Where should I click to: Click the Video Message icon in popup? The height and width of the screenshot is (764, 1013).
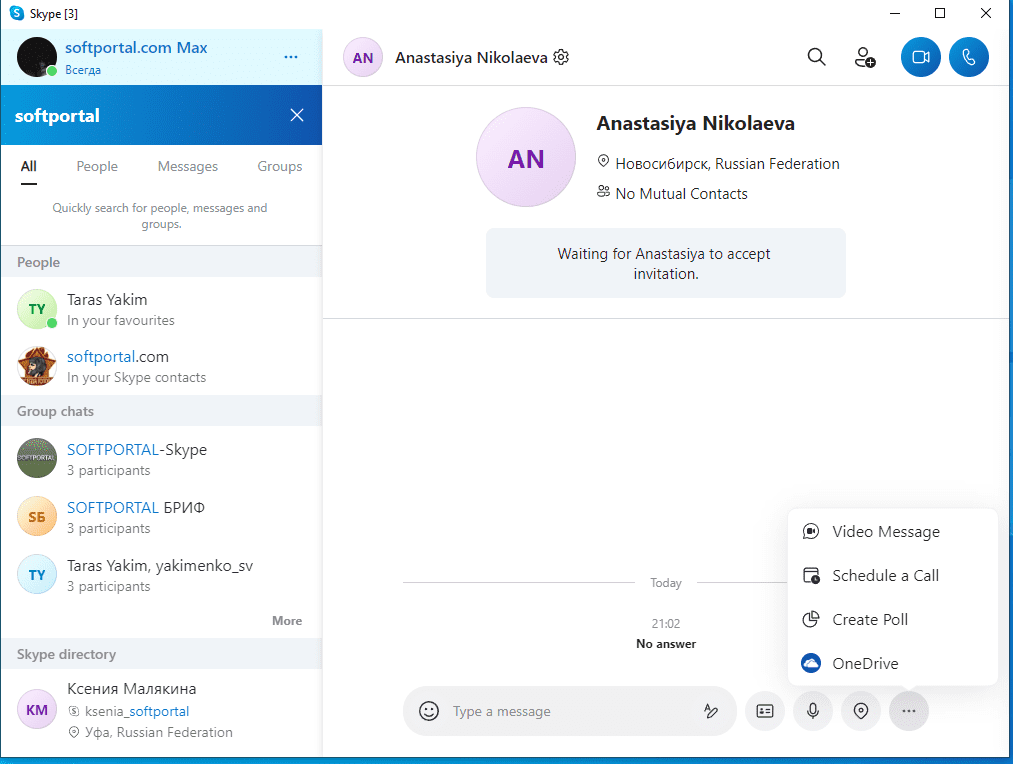811,532
